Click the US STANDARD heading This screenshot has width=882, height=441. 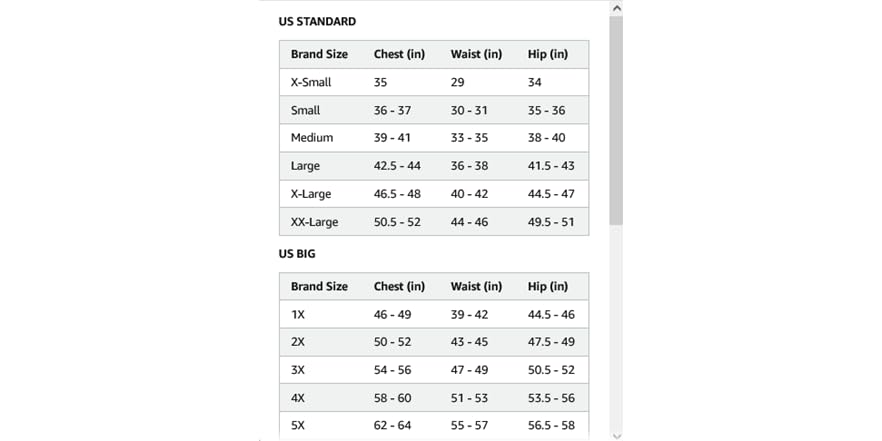tap(317, 21)
